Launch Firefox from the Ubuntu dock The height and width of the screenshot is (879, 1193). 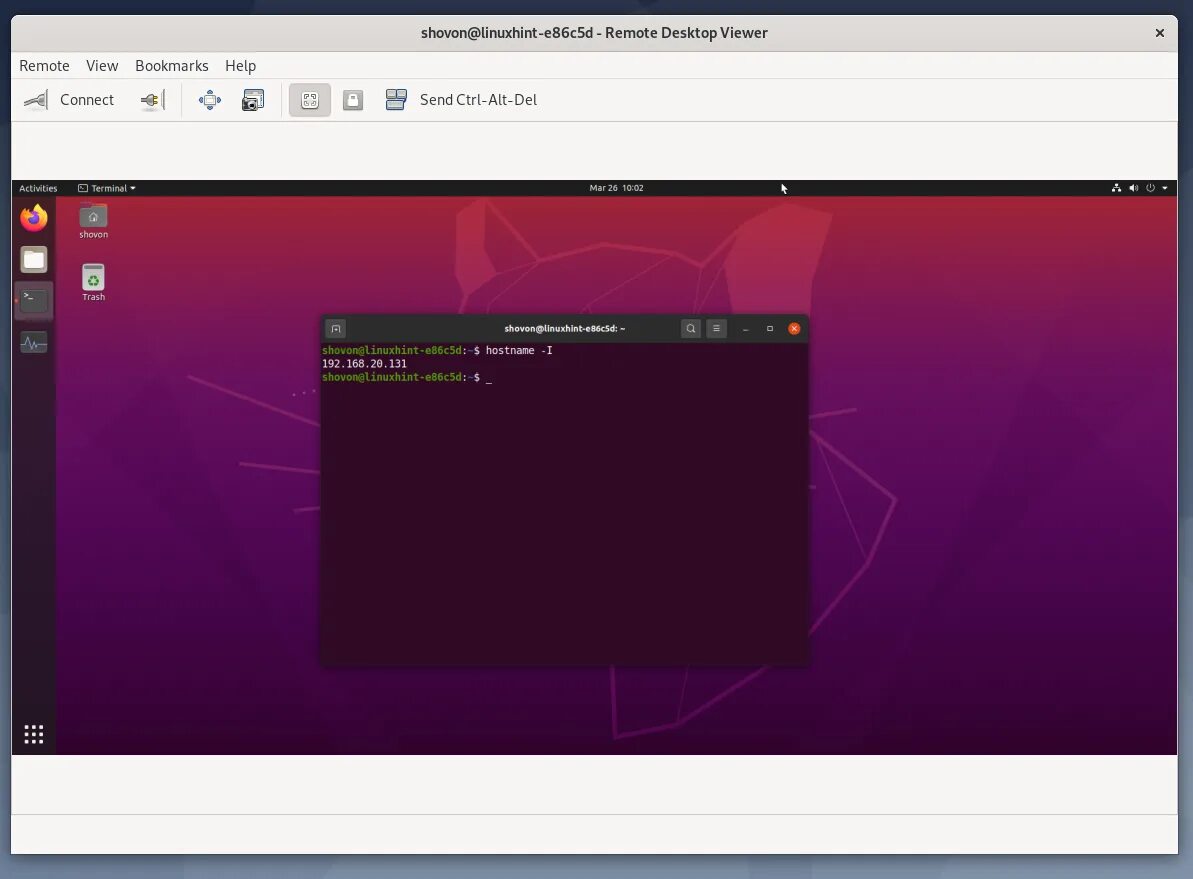33,218
